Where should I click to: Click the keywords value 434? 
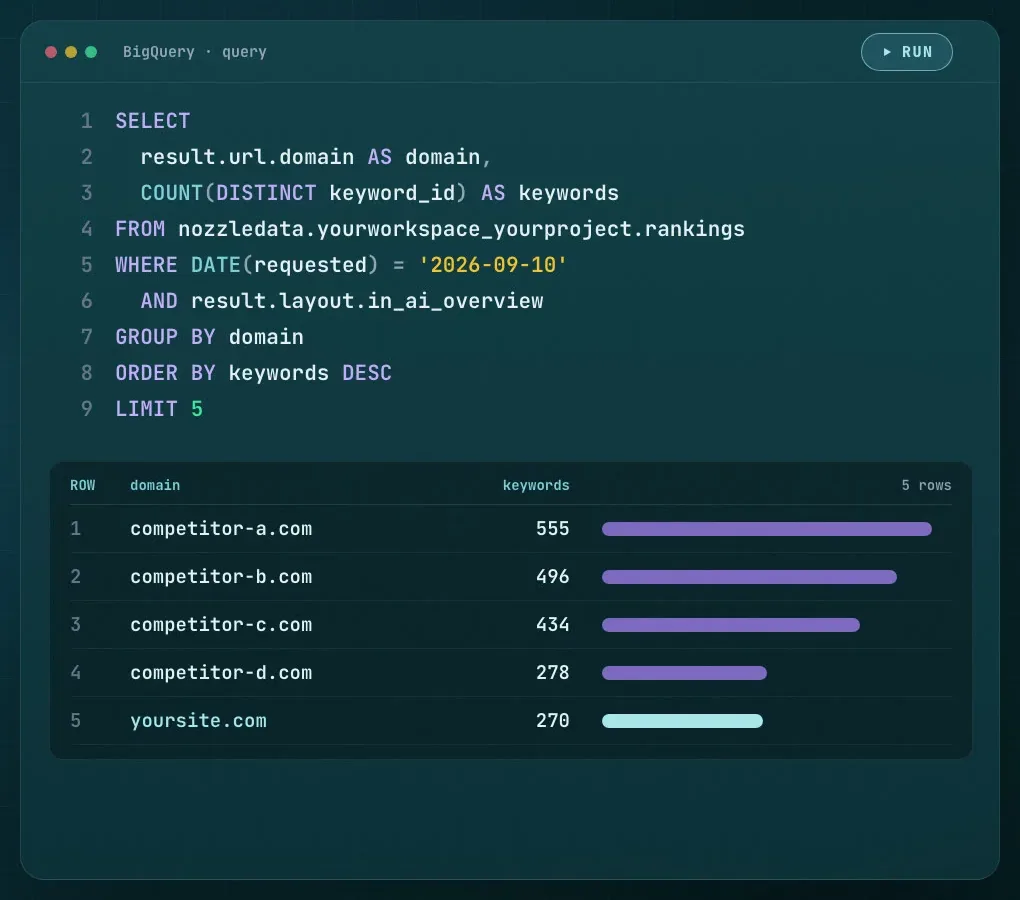pos(553,625)
